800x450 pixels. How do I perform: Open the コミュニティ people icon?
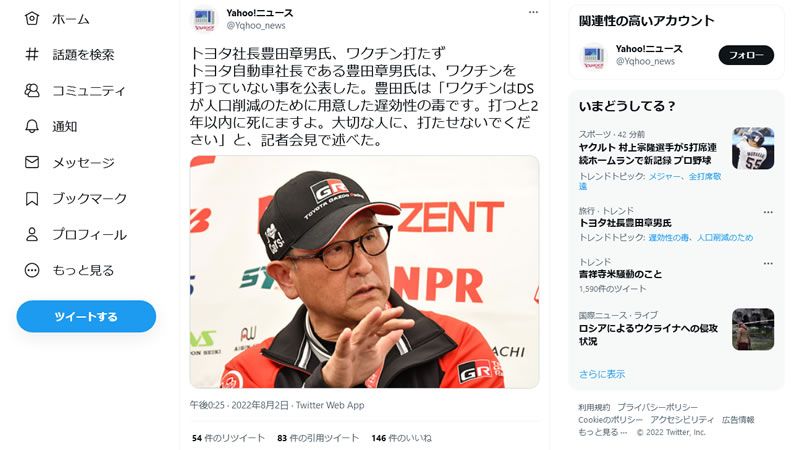coord(32,90)
